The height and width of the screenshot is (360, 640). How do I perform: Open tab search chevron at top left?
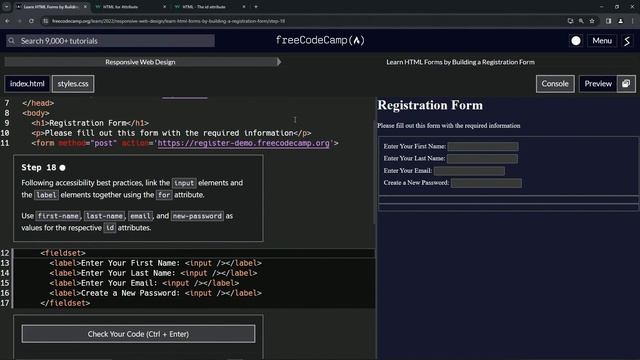coord(7,7)
